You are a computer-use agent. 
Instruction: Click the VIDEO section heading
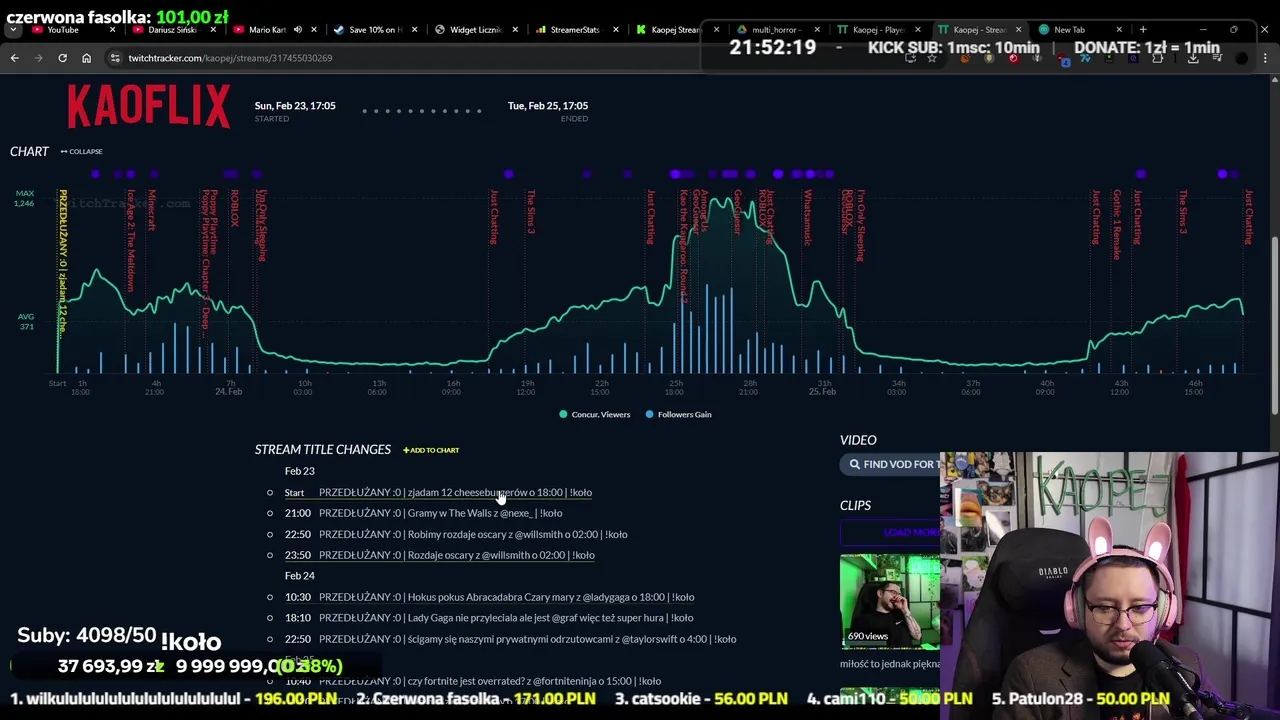(x=858, y=440)
